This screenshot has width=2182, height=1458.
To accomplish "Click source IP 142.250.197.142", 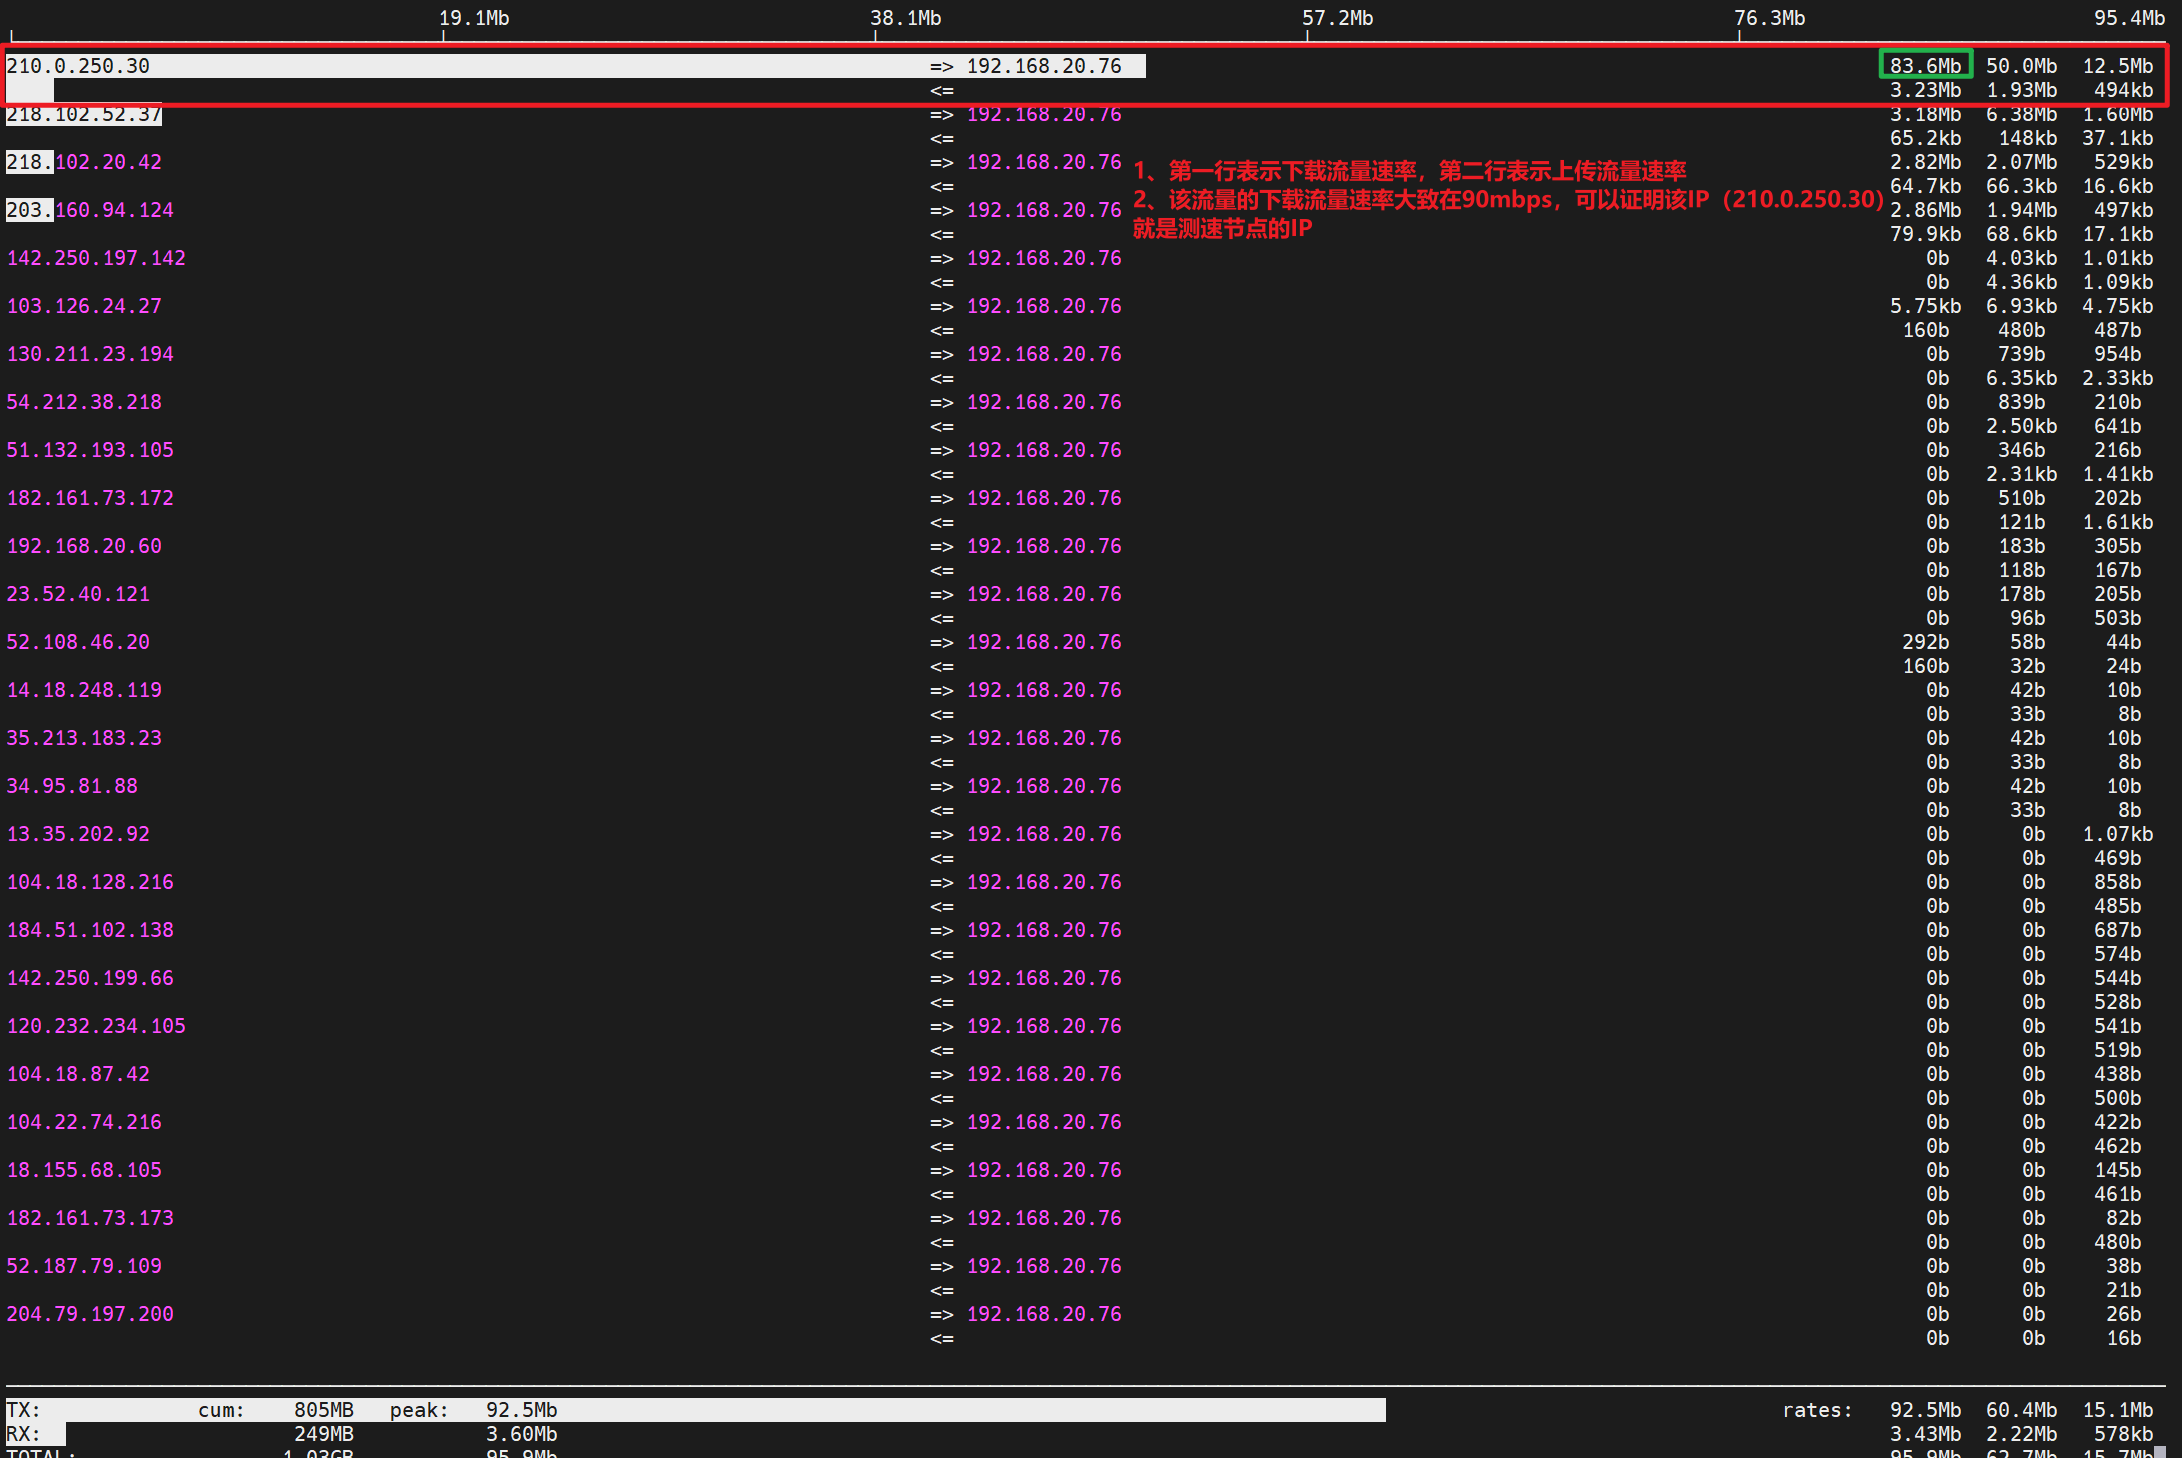I will click(96, 258).
